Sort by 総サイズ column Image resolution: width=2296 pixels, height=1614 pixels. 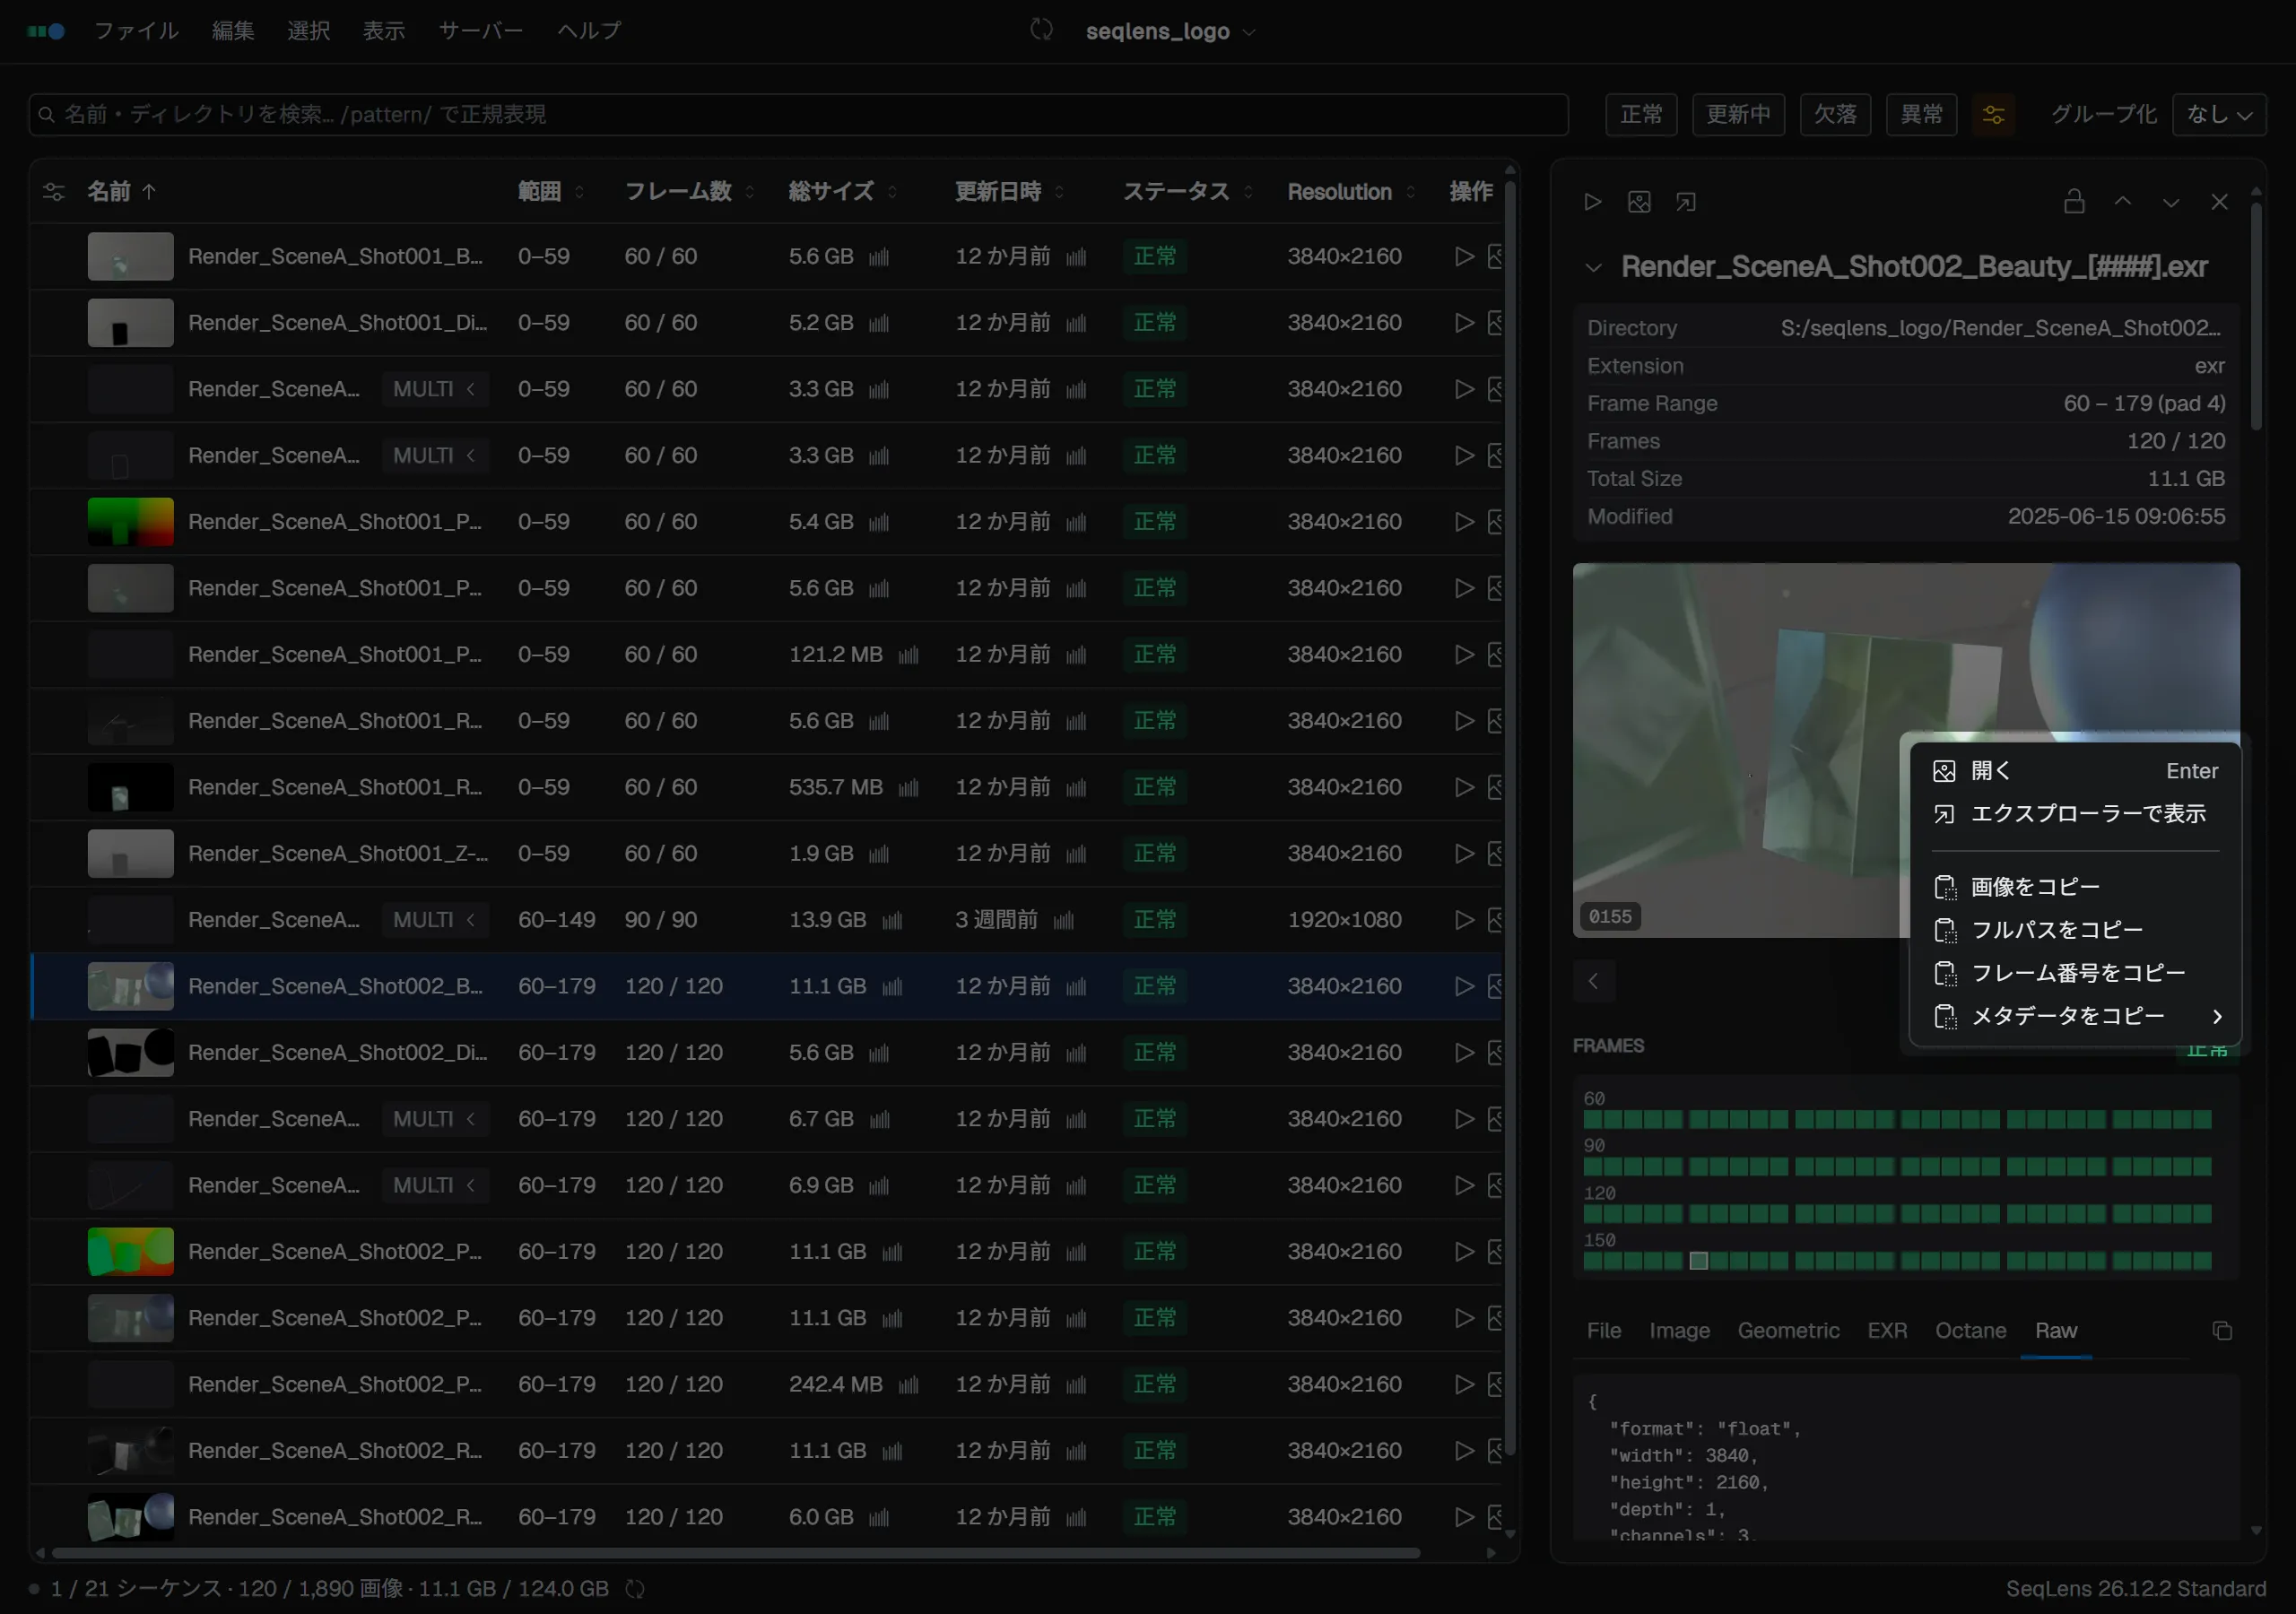point(842,191)
